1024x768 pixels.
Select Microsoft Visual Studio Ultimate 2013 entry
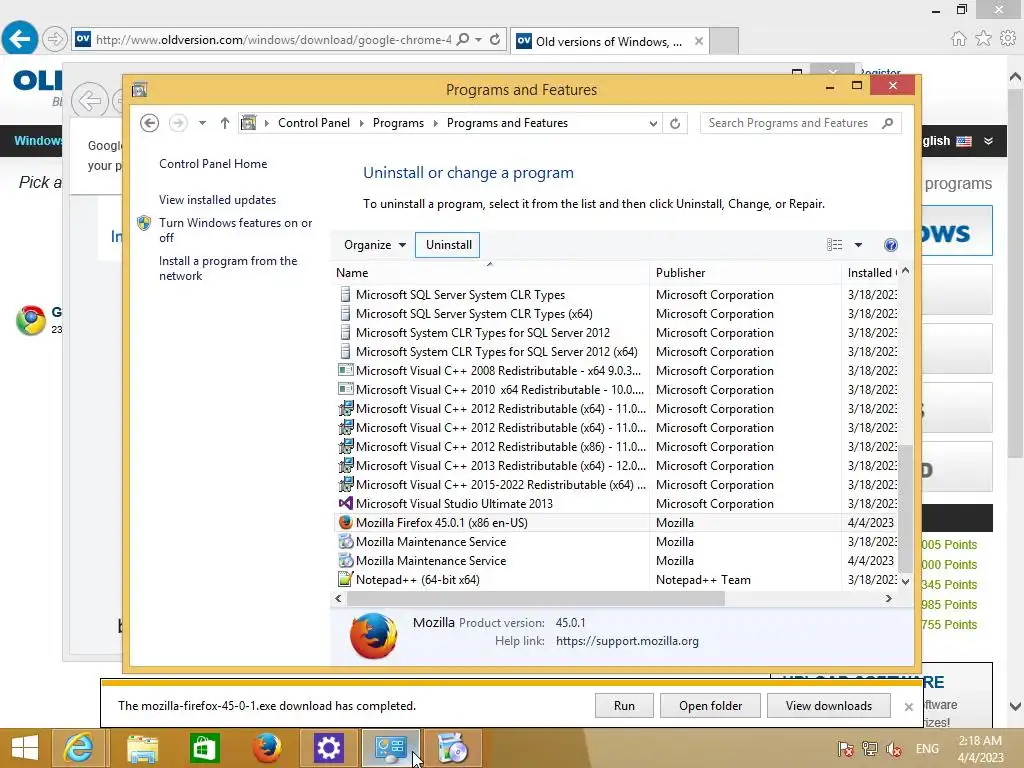(454, 504)
